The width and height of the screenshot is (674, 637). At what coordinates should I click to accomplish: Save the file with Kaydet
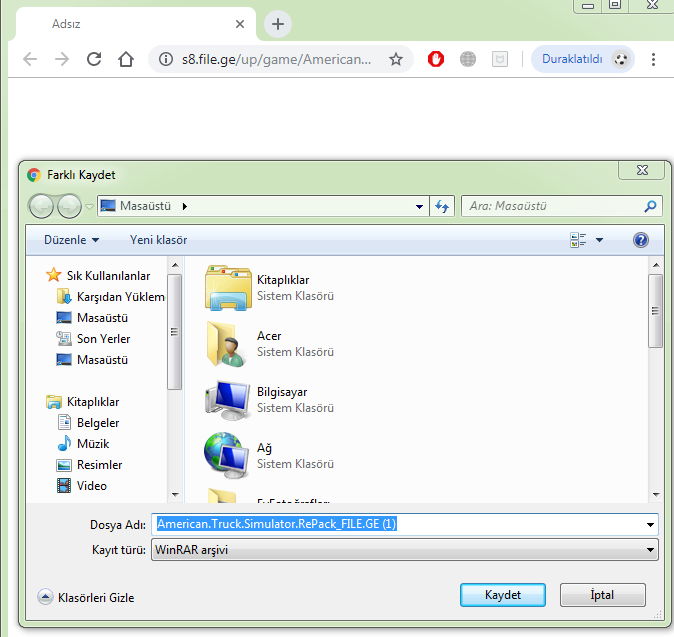coord(502,595)
